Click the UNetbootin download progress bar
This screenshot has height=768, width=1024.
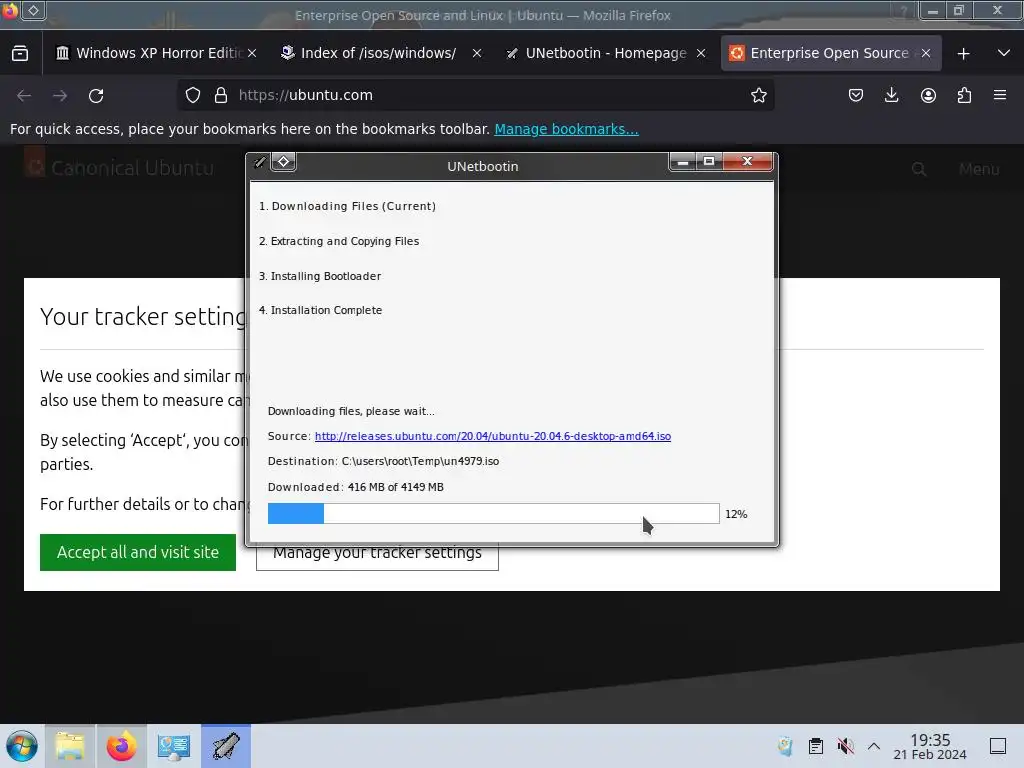(493, 513)
